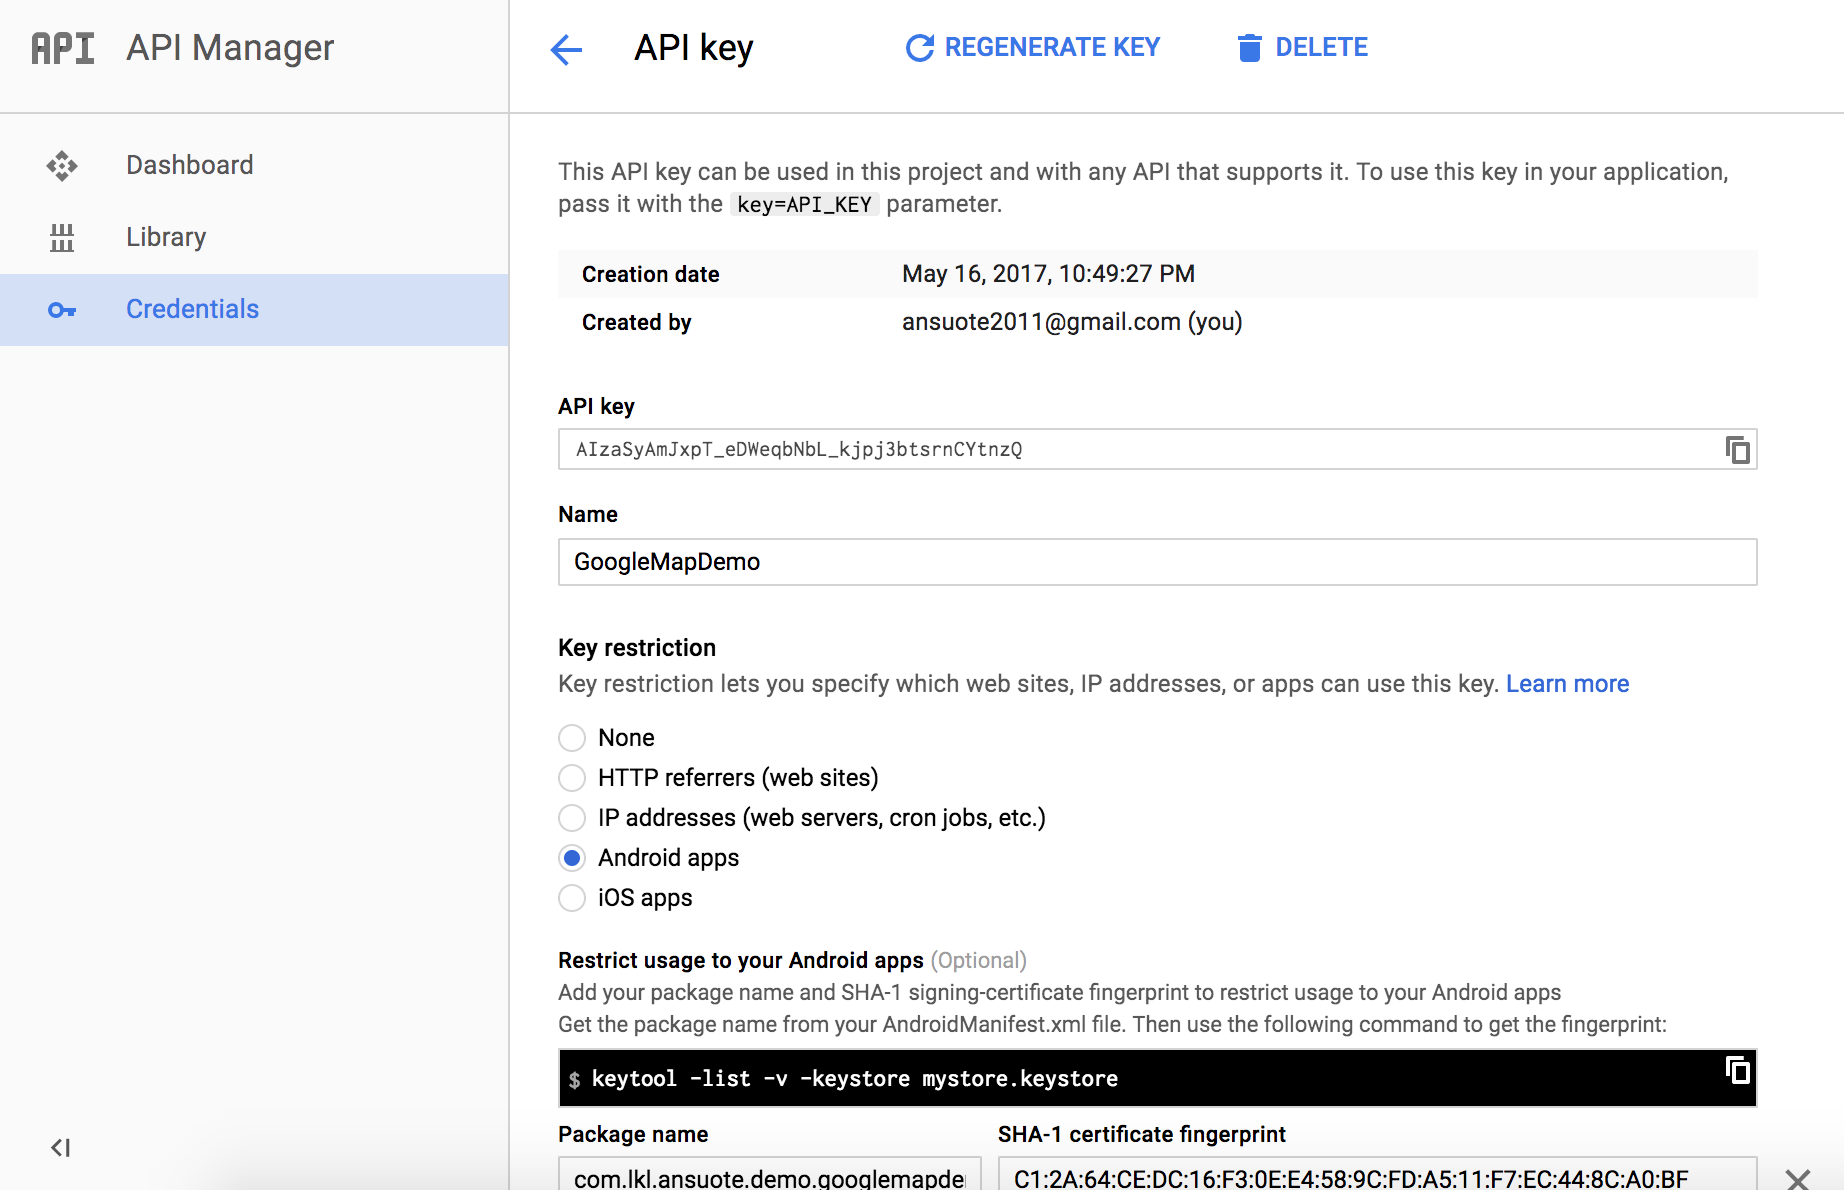Viewport: 1844px width, 1190px height.
Task: Click the keytool command text
Action: point(855,1079)
